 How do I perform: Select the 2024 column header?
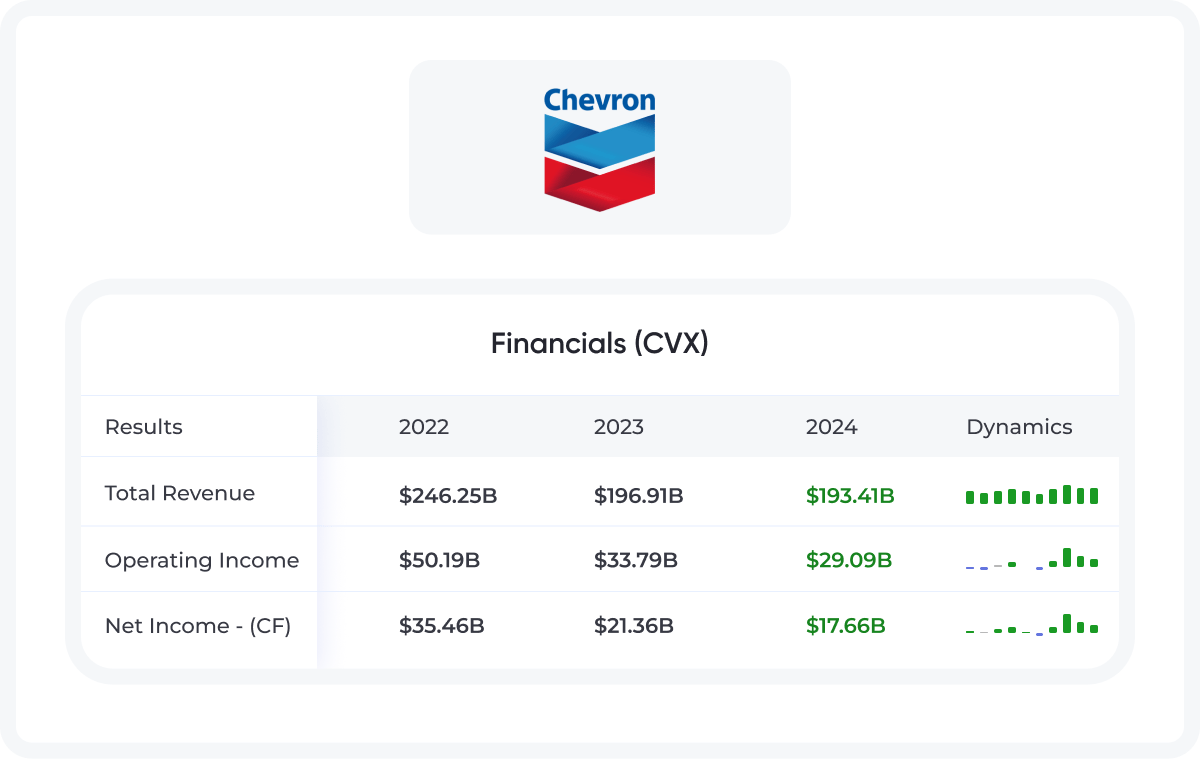tap(832, 427)
